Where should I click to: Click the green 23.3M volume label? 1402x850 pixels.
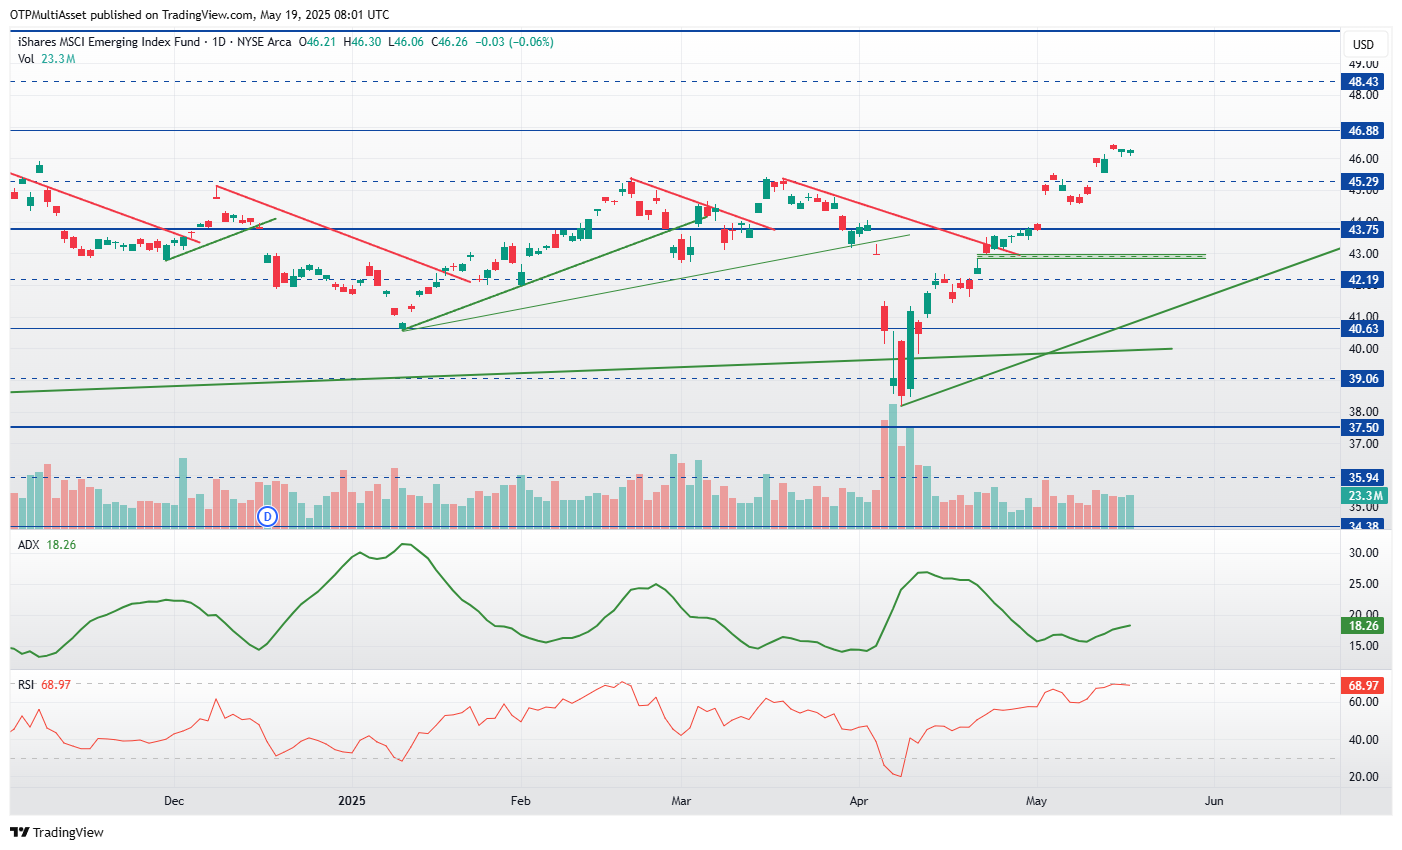(1364, 496)
